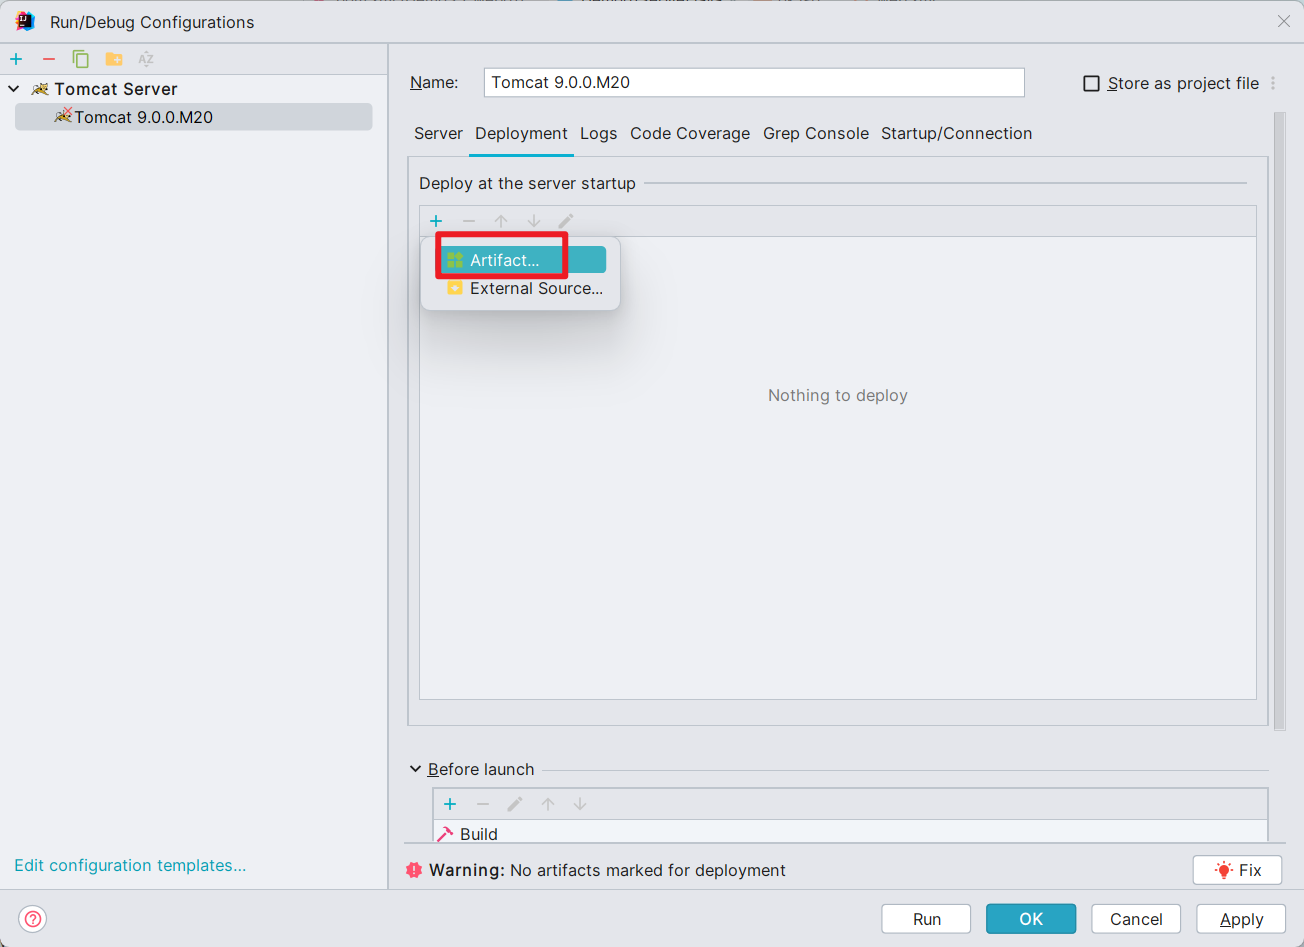Remove Before launch task with the minus icon
Screen dimensions: 1304x947
pyautogui.click(x=483, y=804)
